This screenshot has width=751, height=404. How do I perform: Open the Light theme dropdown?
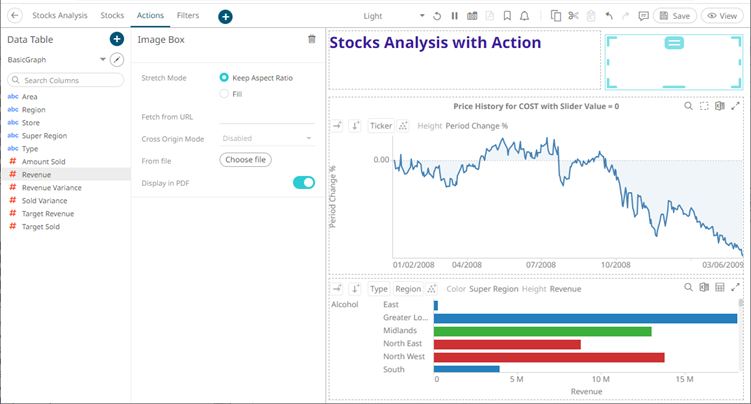393,16
